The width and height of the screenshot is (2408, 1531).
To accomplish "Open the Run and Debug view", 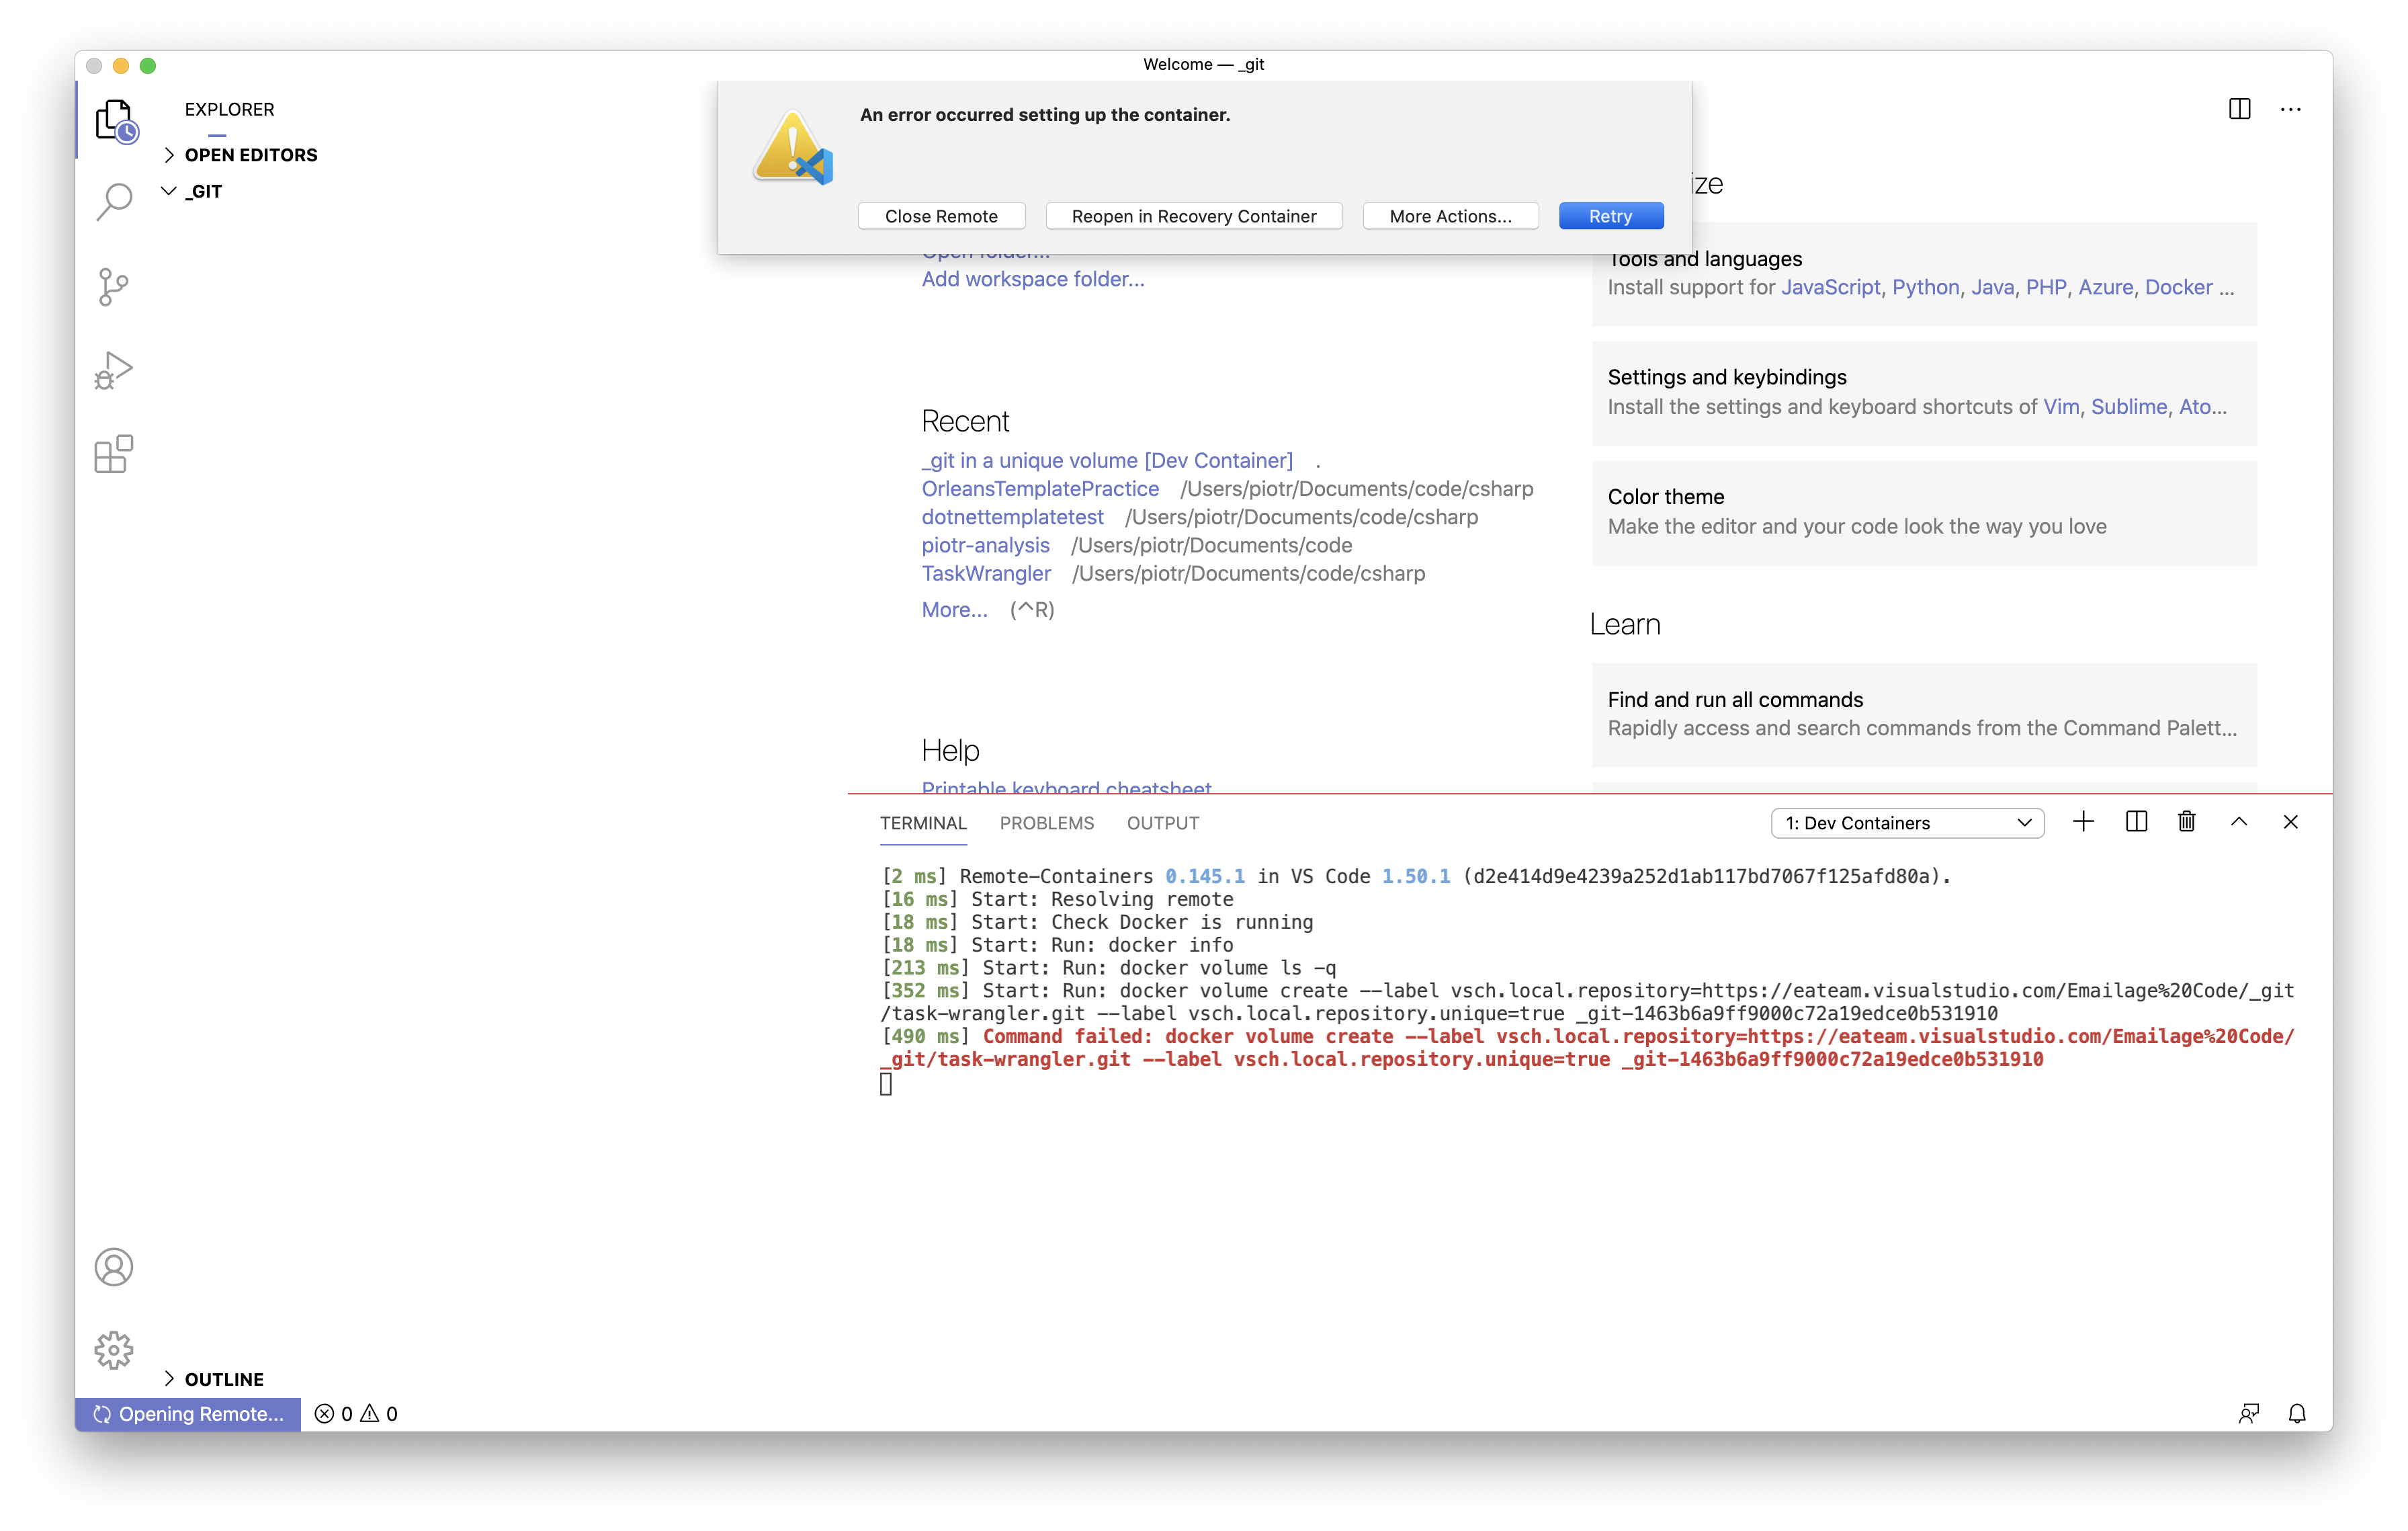I will (x=114, y=370).
